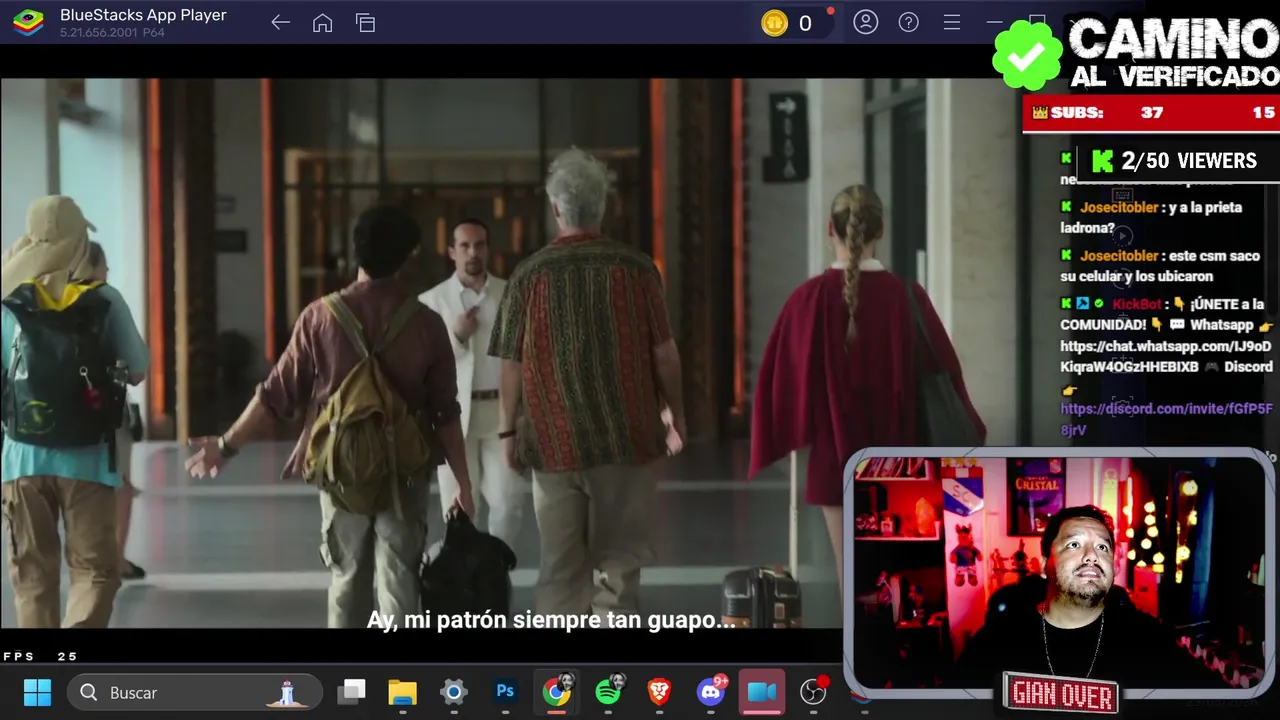Click the movie subtitle text

point(551,620)
